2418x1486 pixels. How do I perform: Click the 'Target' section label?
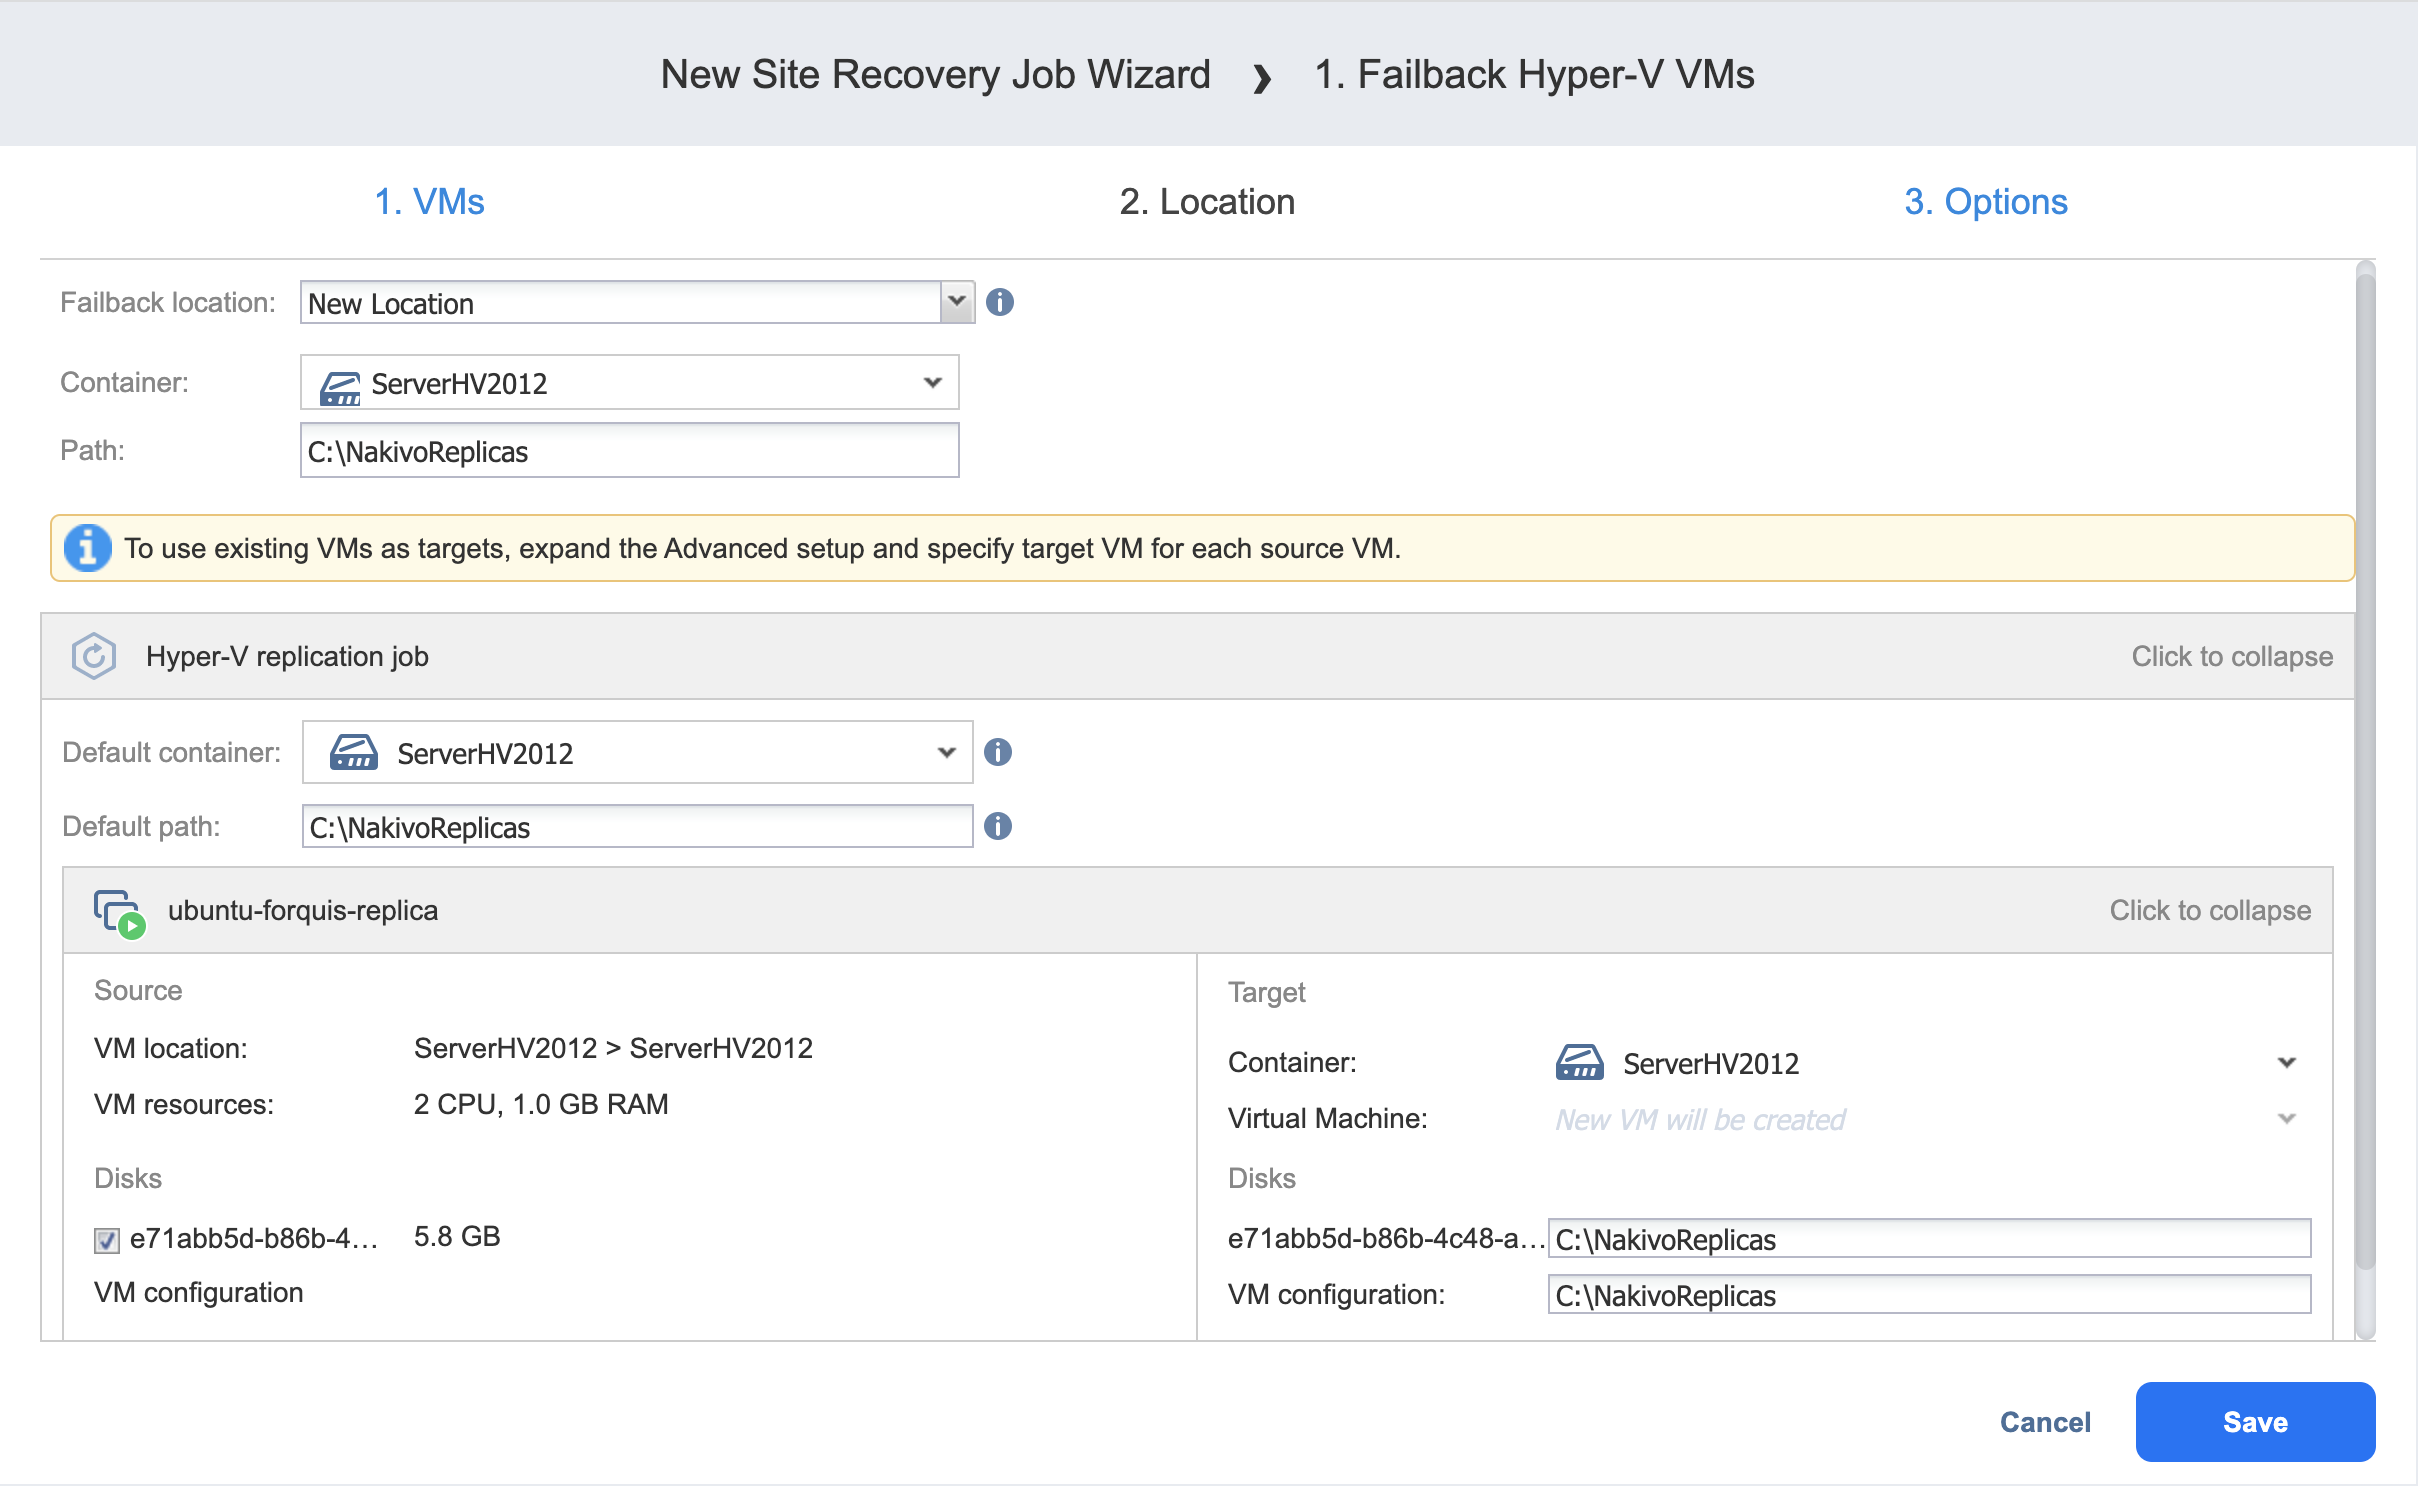1266,992
